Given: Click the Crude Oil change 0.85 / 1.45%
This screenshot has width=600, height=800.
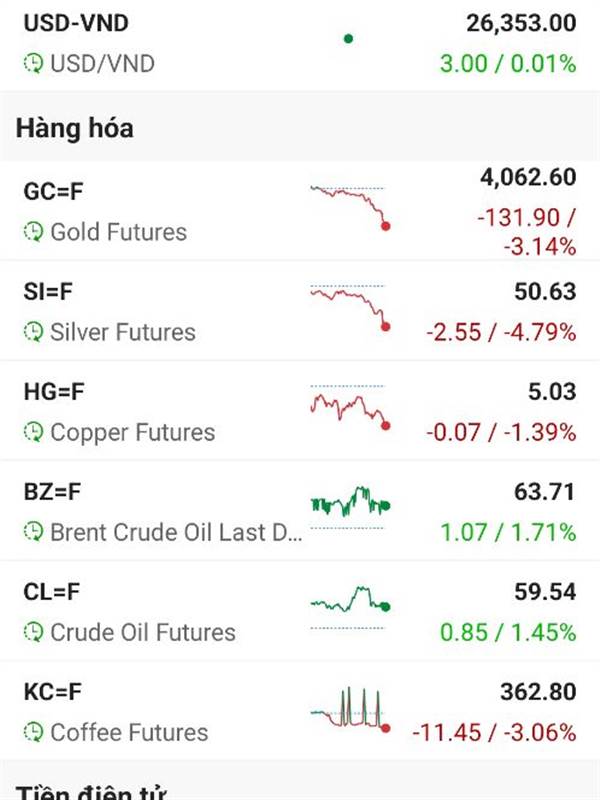Looking at the screenshot, I should tap(508, 632).
